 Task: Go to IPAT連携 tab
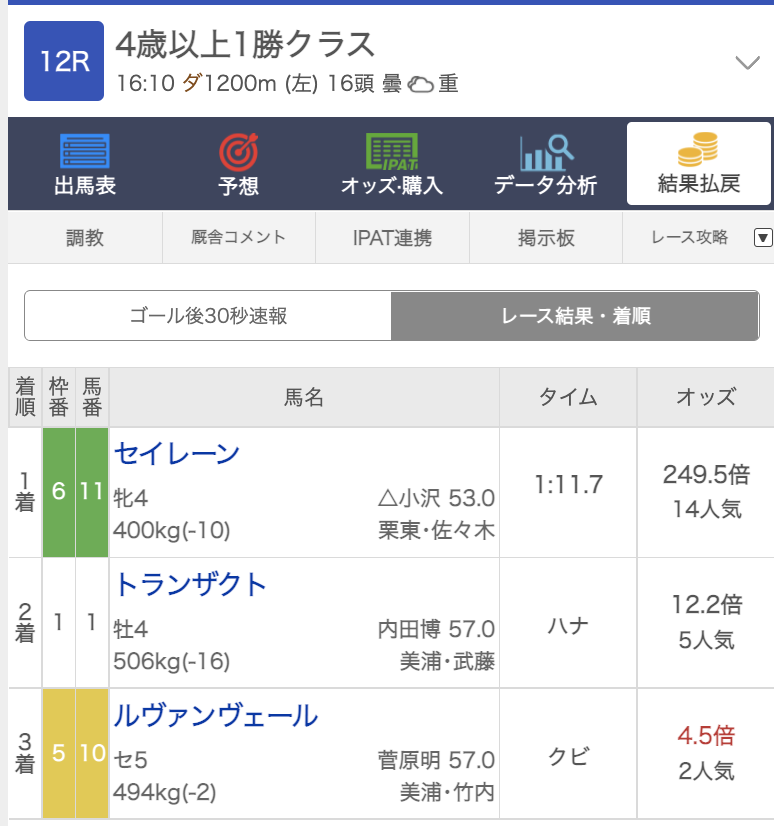pos(392,238)
